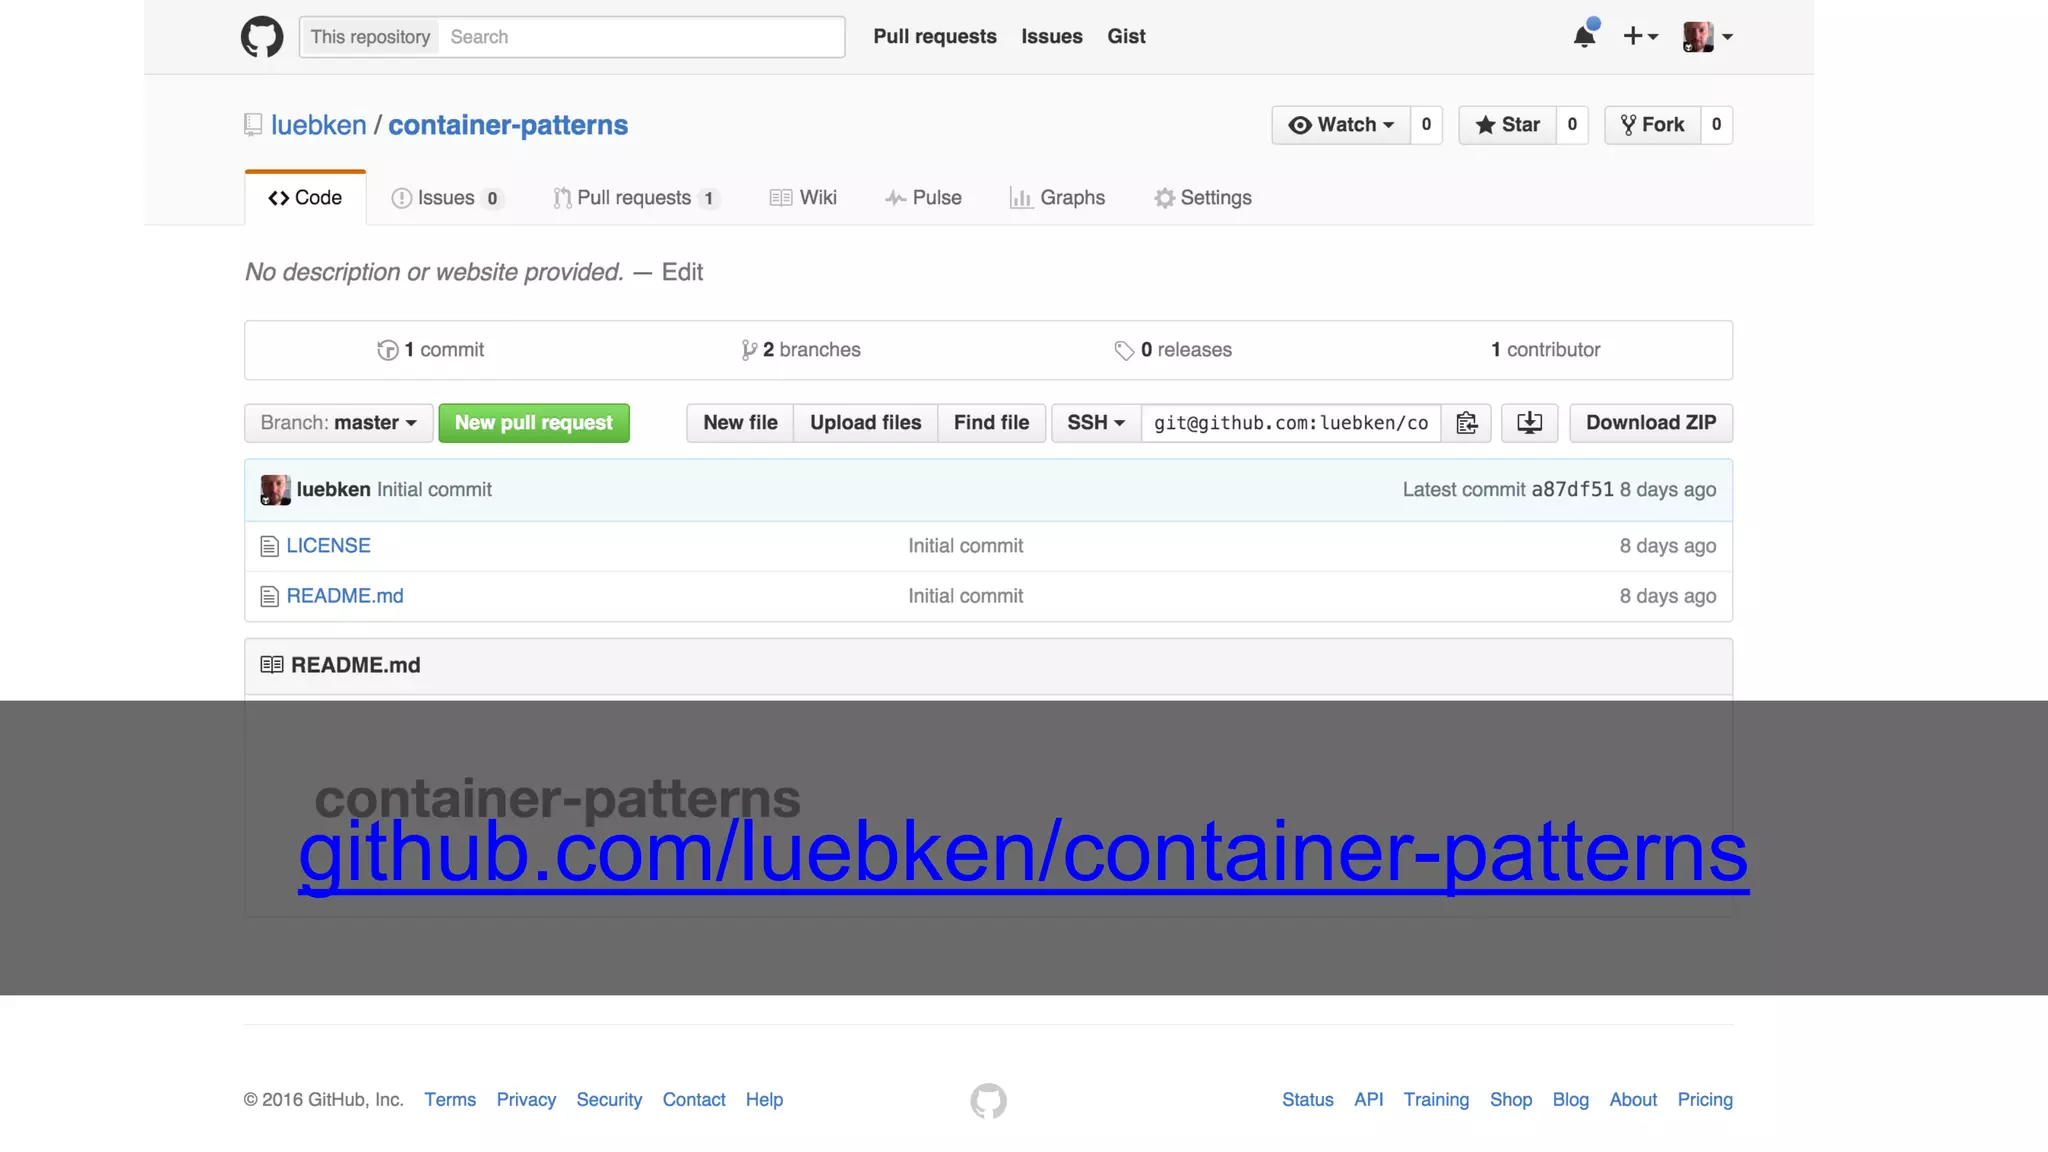Click the GitHub Octocat logo in header

[x=262, y=37]
